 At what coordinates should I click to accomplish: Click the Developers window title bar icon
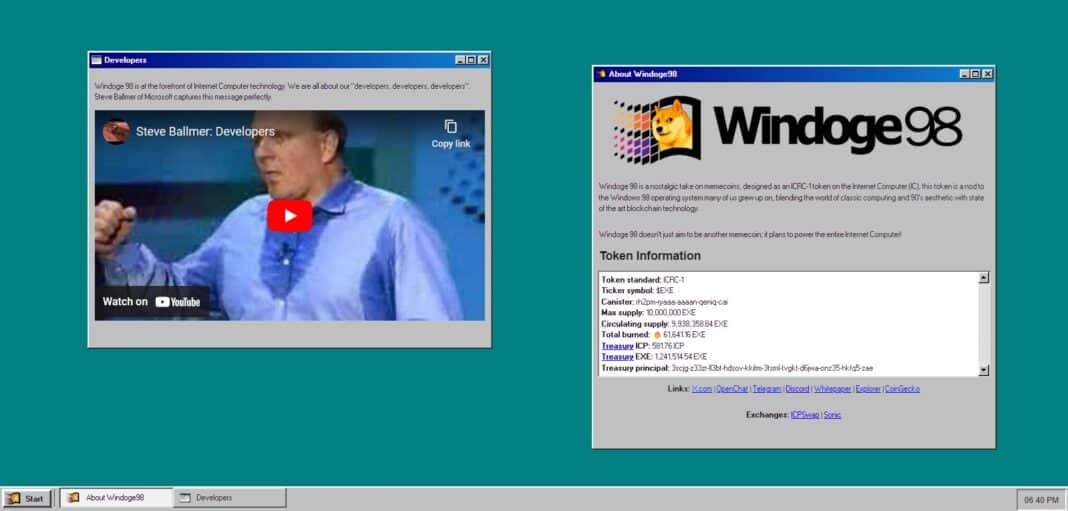click(x=97, y=60)
